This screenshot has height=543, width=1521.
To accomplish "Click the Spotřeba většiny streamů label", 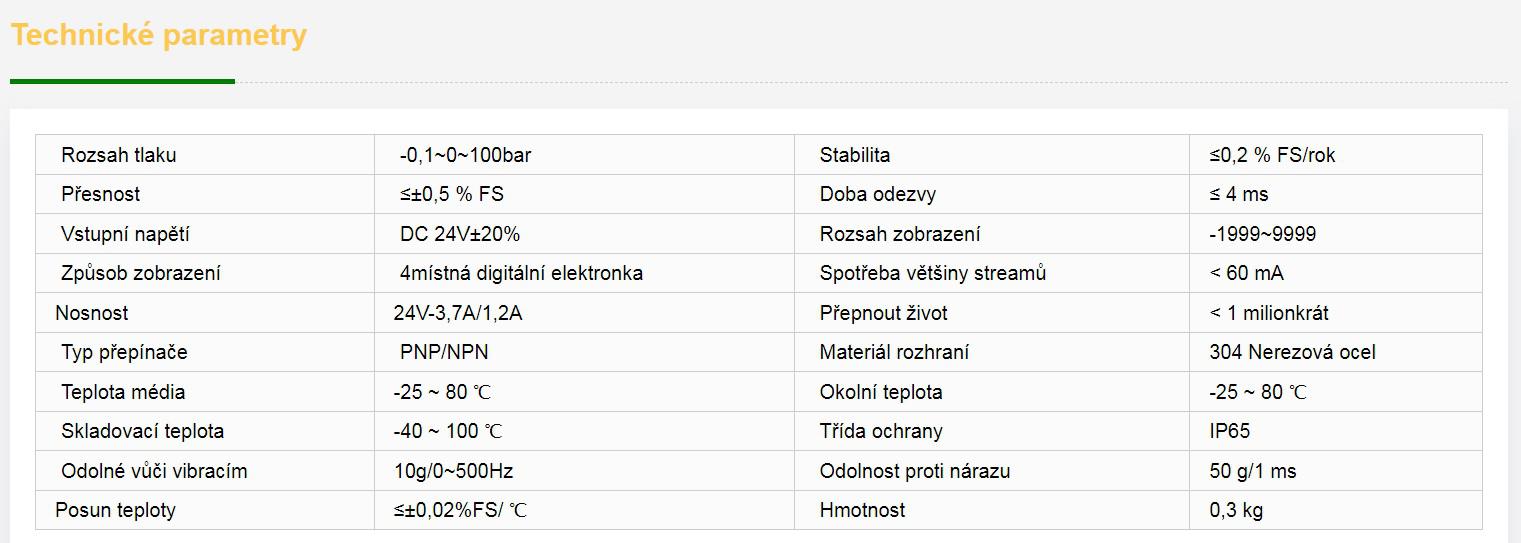I will 932,273.
